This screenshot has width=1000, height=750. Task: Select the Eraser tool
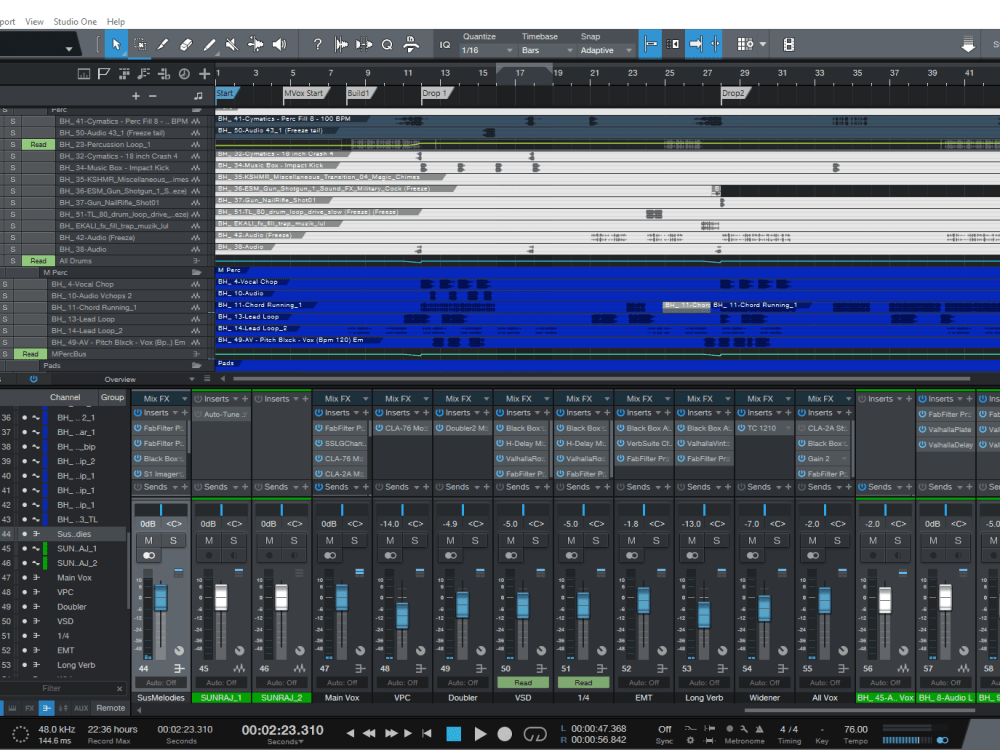[186, 44]
